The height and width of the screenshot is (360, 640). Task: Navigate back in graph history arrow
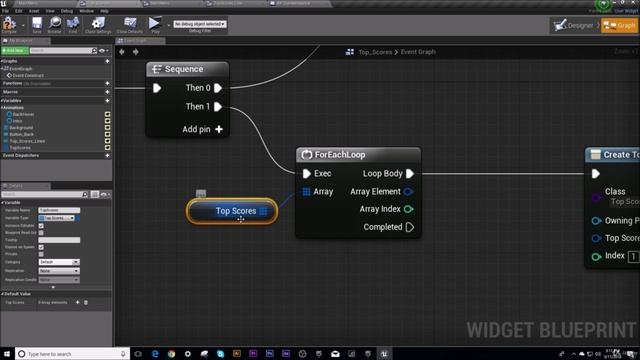point(122,52)
